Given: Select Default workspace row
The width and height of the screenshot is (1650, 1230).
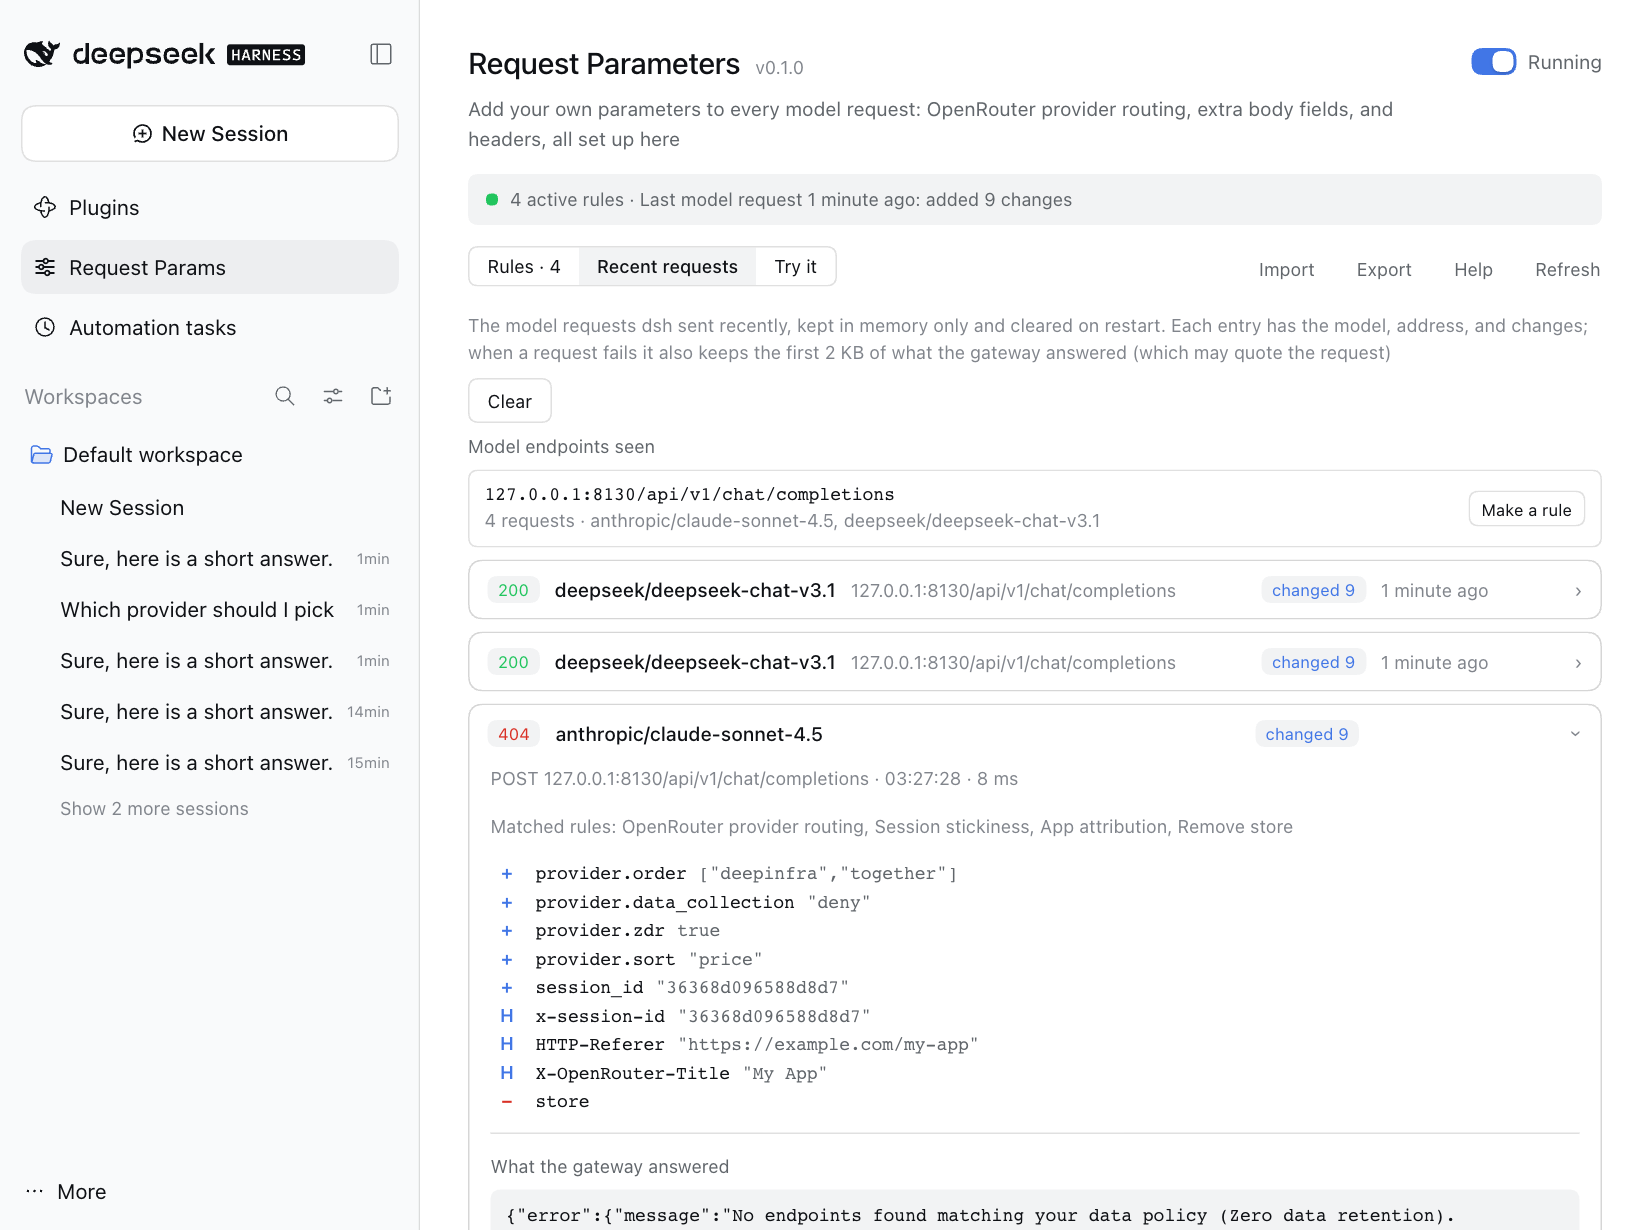Looking at the screenshot, I should (210, 455).
